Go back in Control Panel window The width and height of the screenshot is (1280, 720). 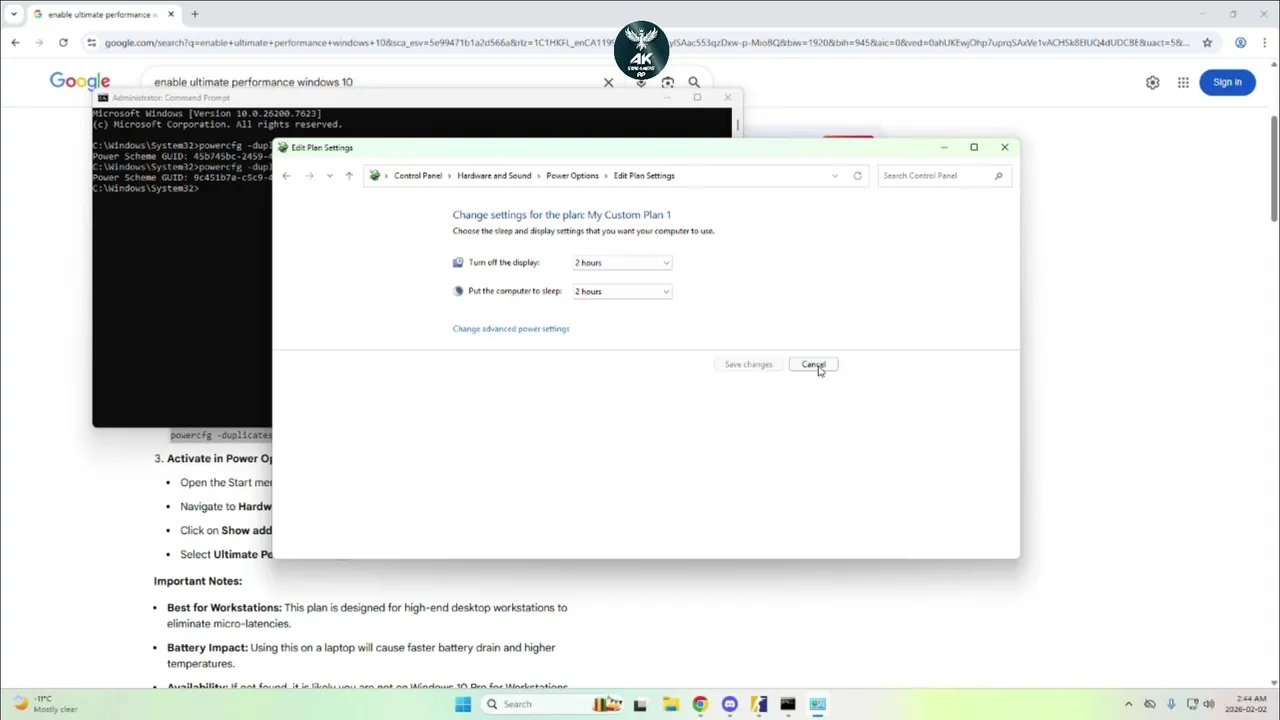(286, 176)
